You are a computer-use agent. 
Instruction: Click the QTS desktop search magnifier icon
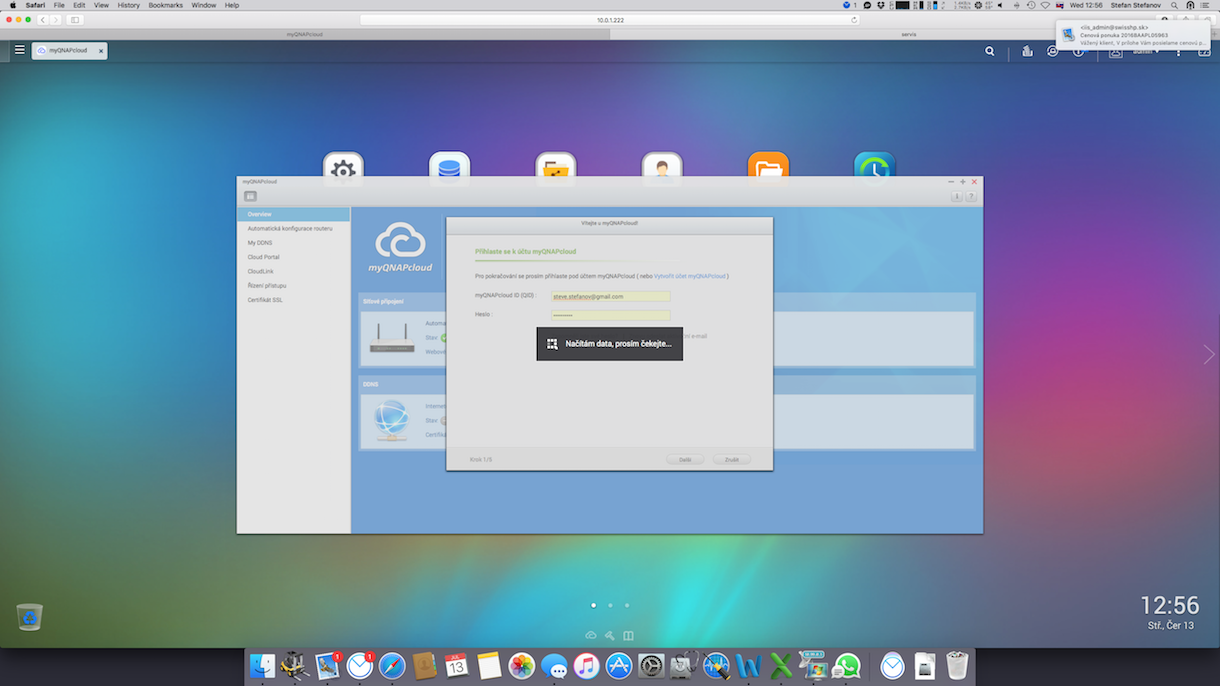click(x=990, y=51)
